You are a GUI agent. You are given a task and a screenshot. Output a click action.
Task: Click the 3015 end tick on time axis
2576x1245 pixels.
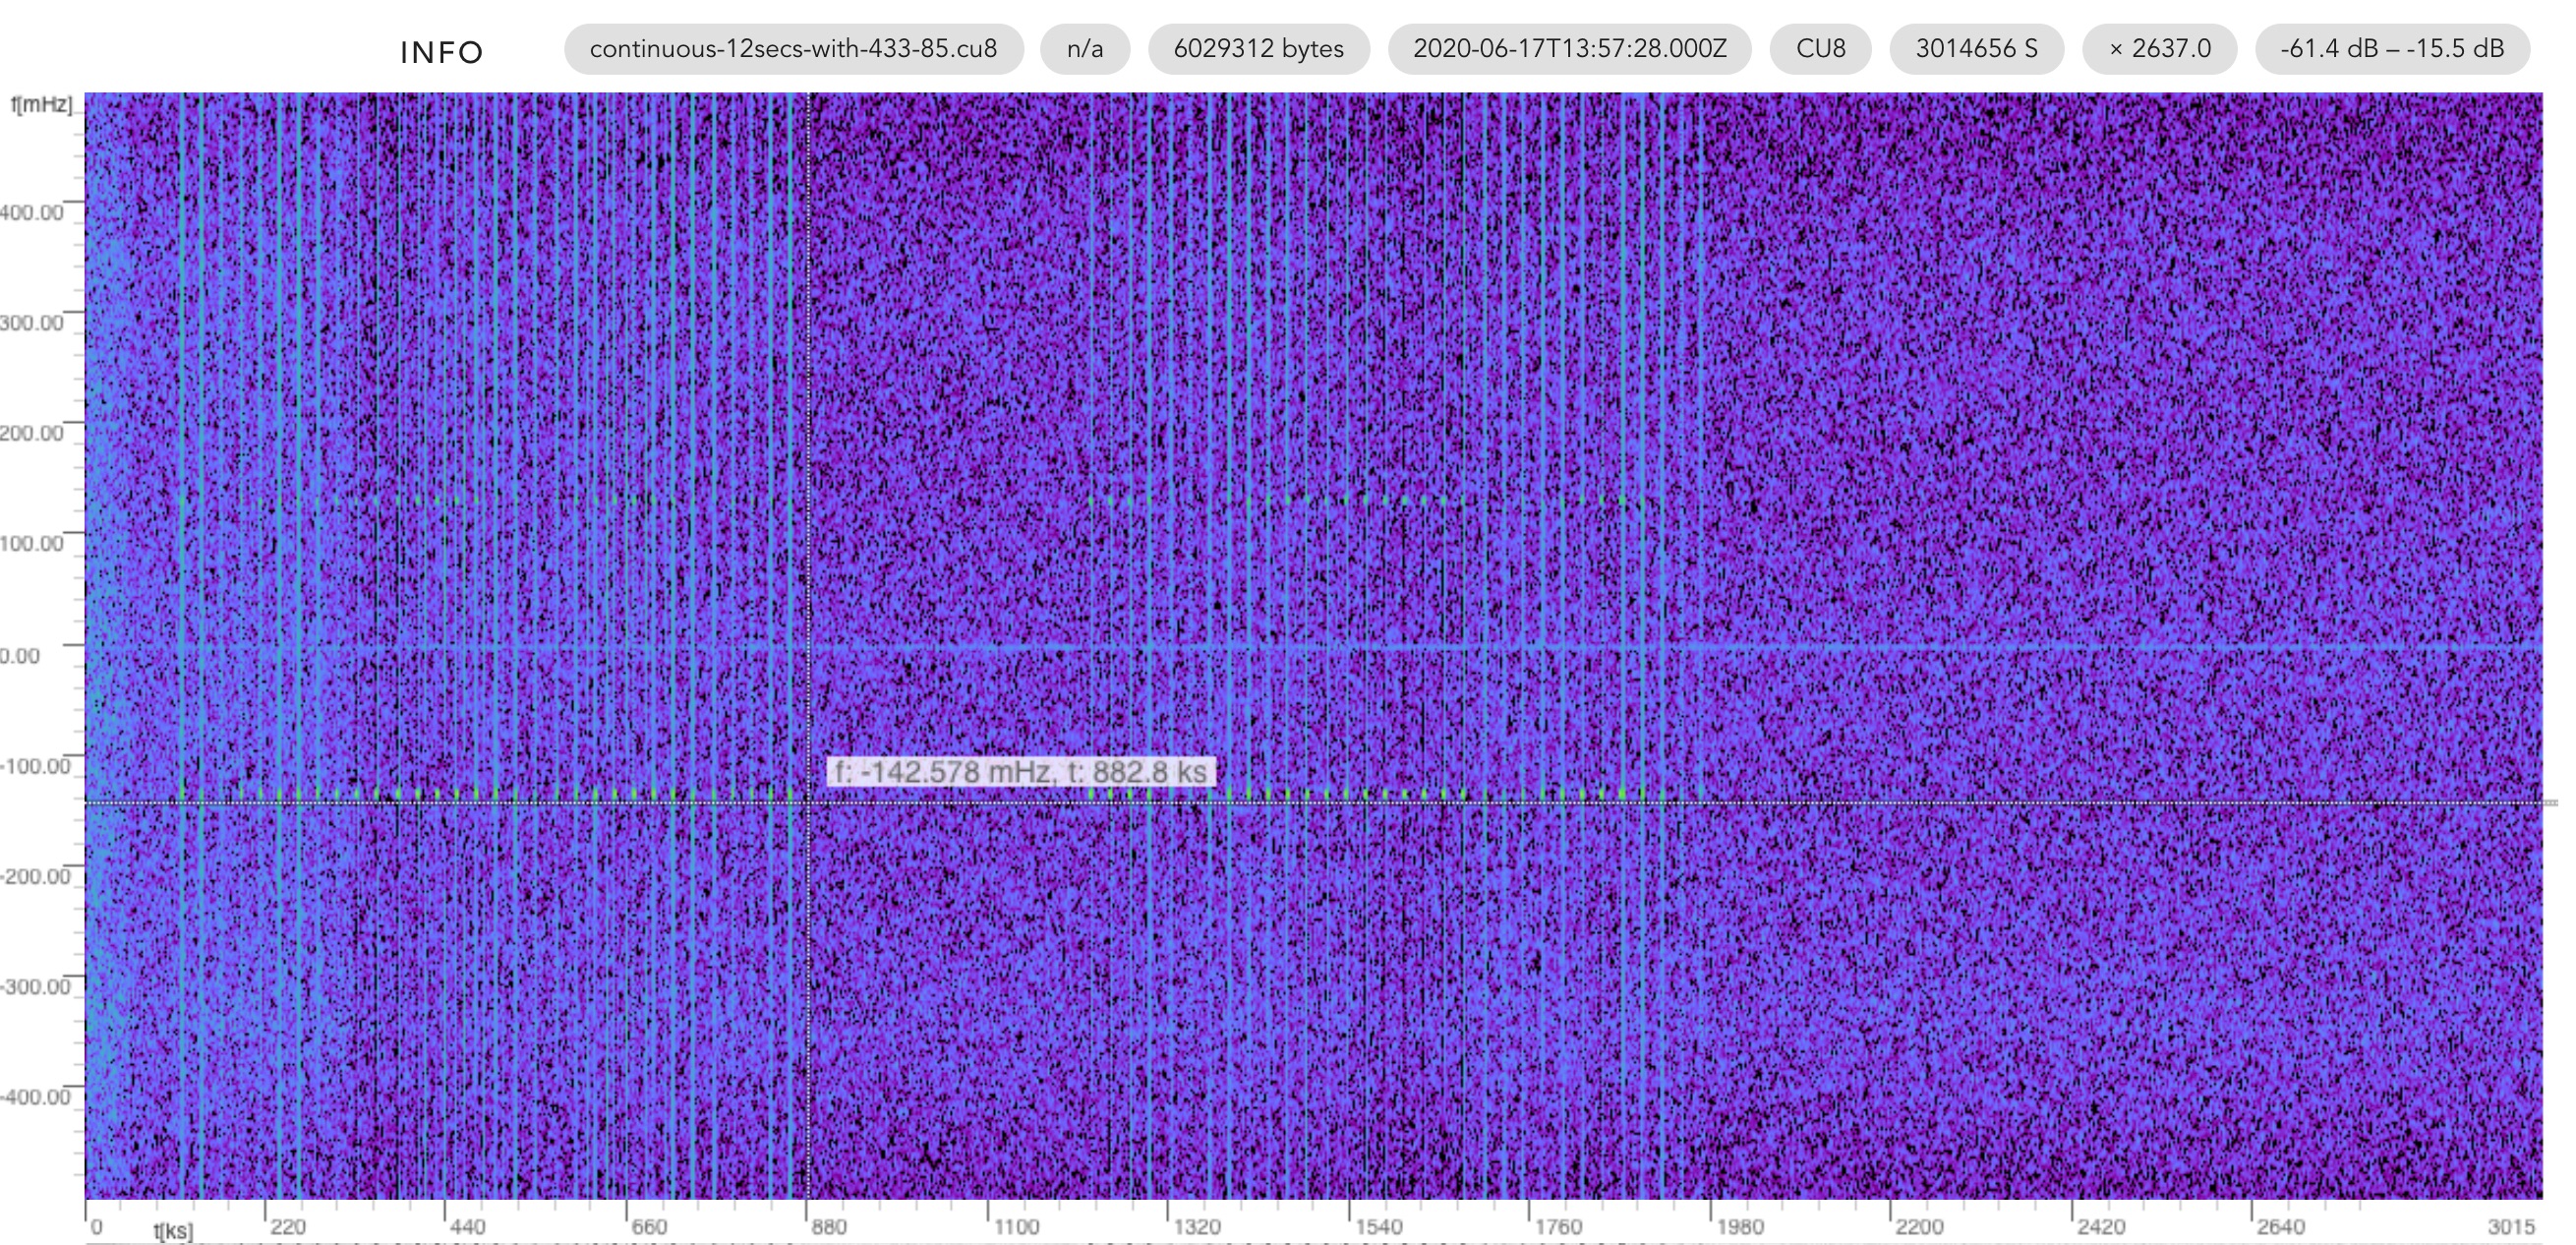[x=2510, y=1226]
